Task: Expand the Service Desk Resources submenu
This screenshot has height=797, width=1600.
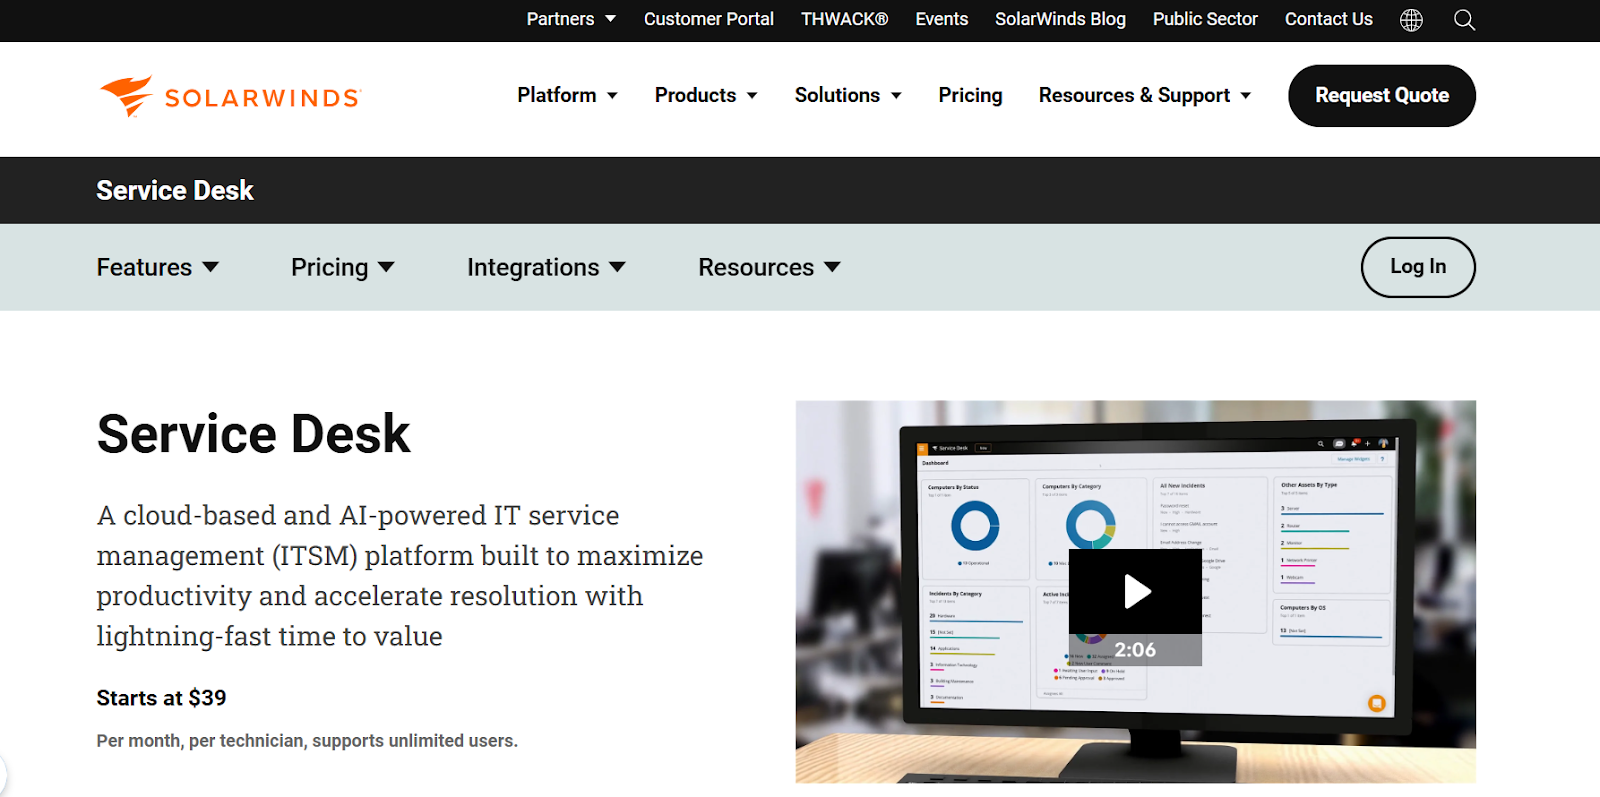Action: pos(769,267)
